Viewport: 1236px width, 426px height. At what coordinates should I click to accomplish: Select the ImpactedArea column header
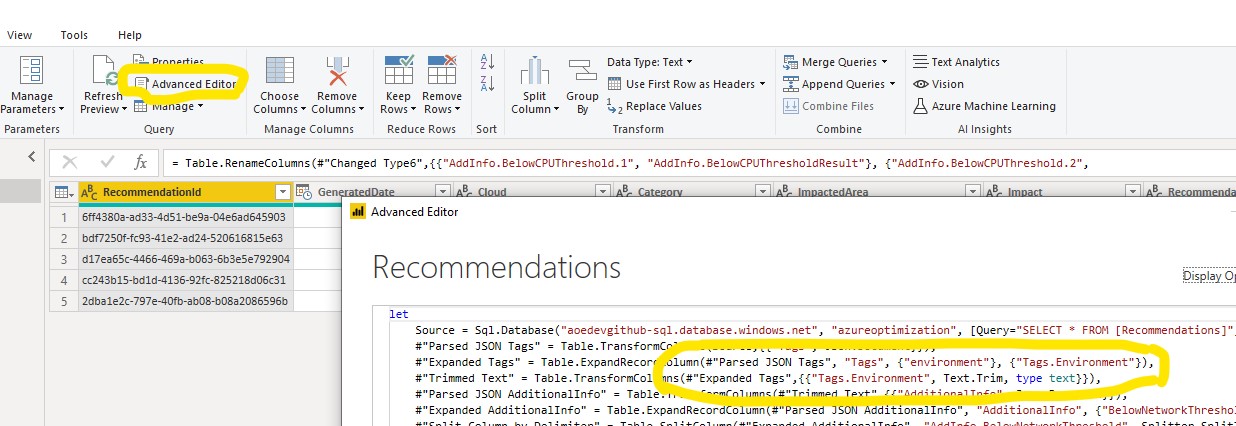pos(876,192)
